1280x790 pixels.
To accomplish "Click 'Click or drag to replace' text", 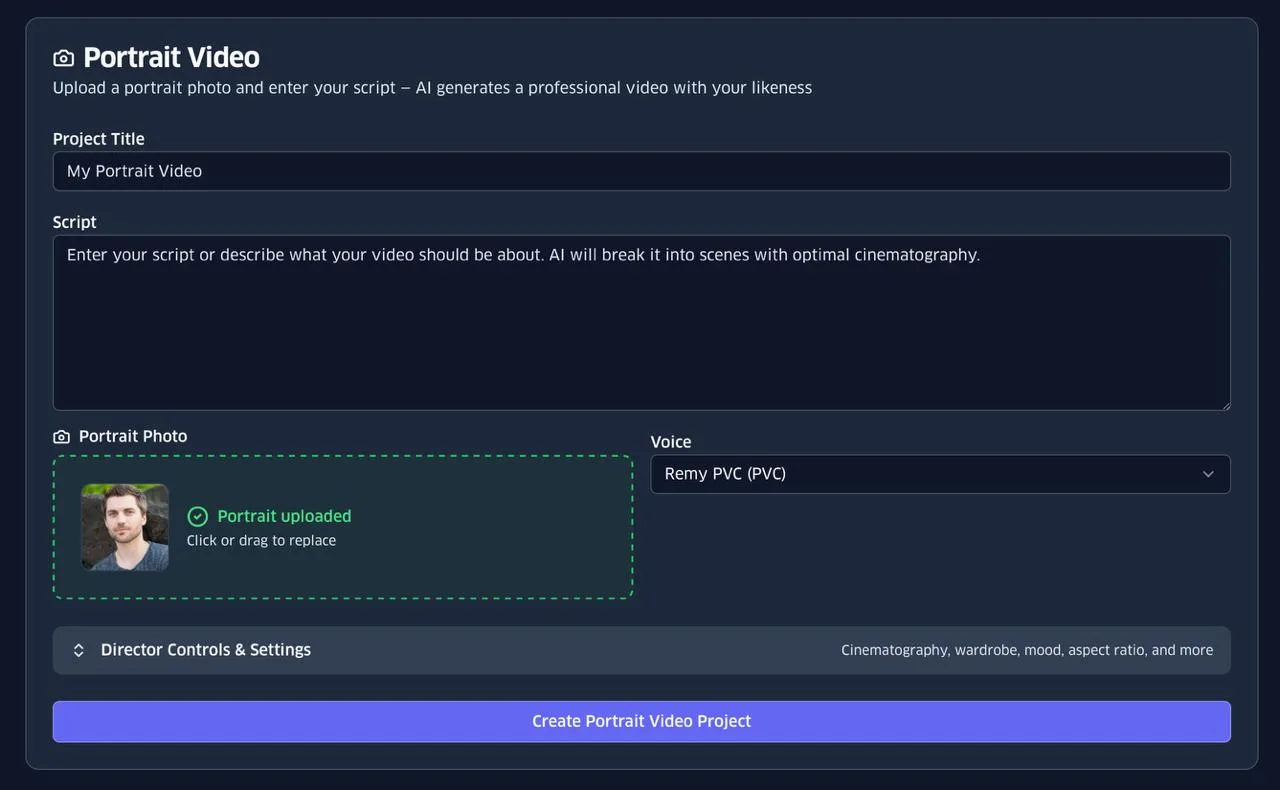I will tap(261, 541).
